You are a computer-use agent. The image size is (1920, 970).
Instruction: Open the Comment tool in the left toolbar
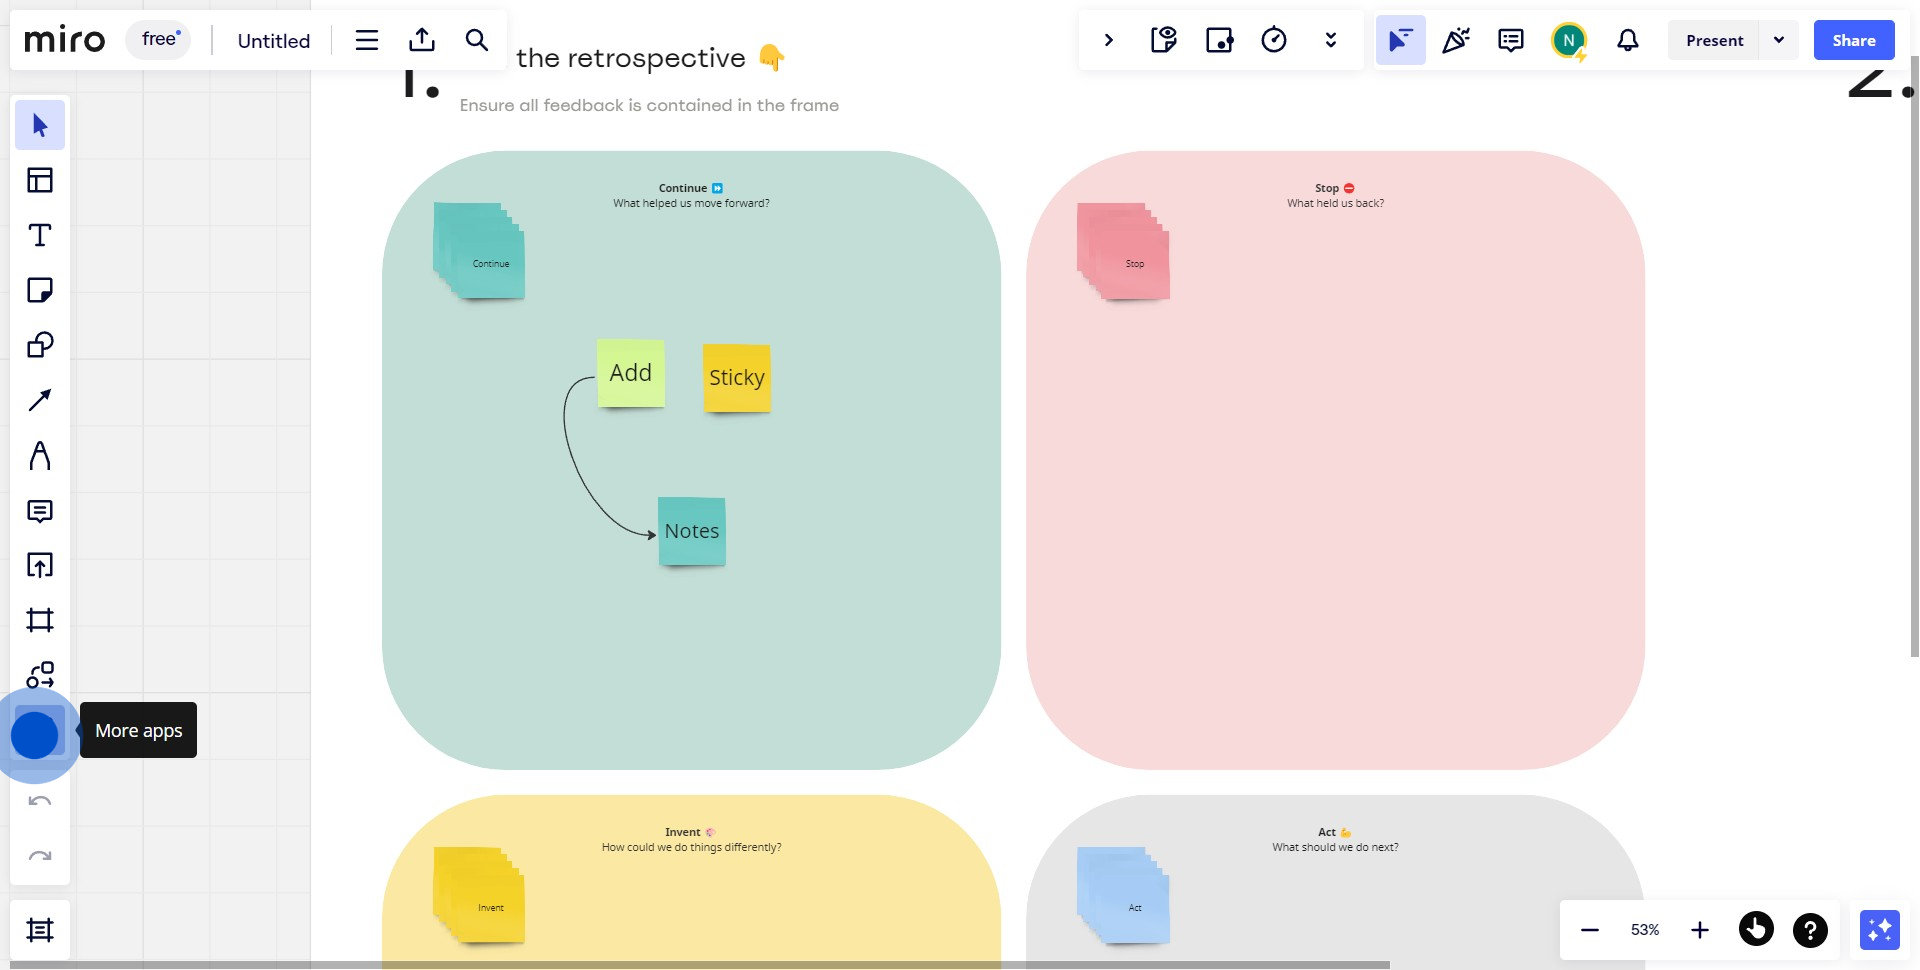[40, 511]
